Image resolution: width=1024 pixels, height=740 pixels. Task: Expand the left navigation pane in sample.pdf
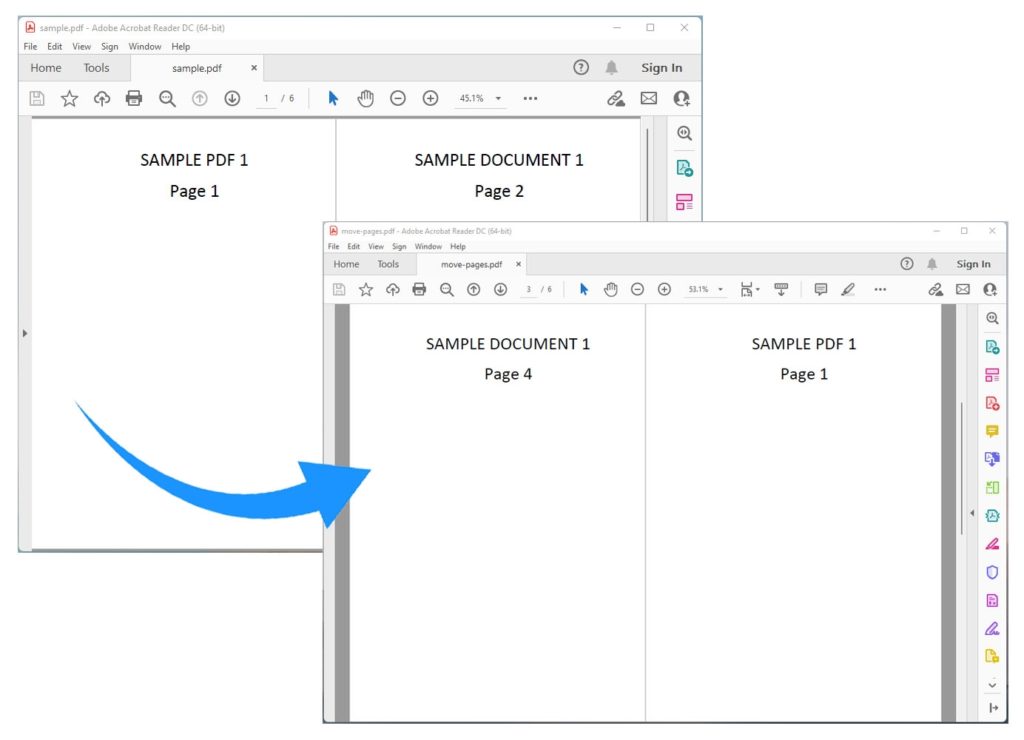coord(25,333)
